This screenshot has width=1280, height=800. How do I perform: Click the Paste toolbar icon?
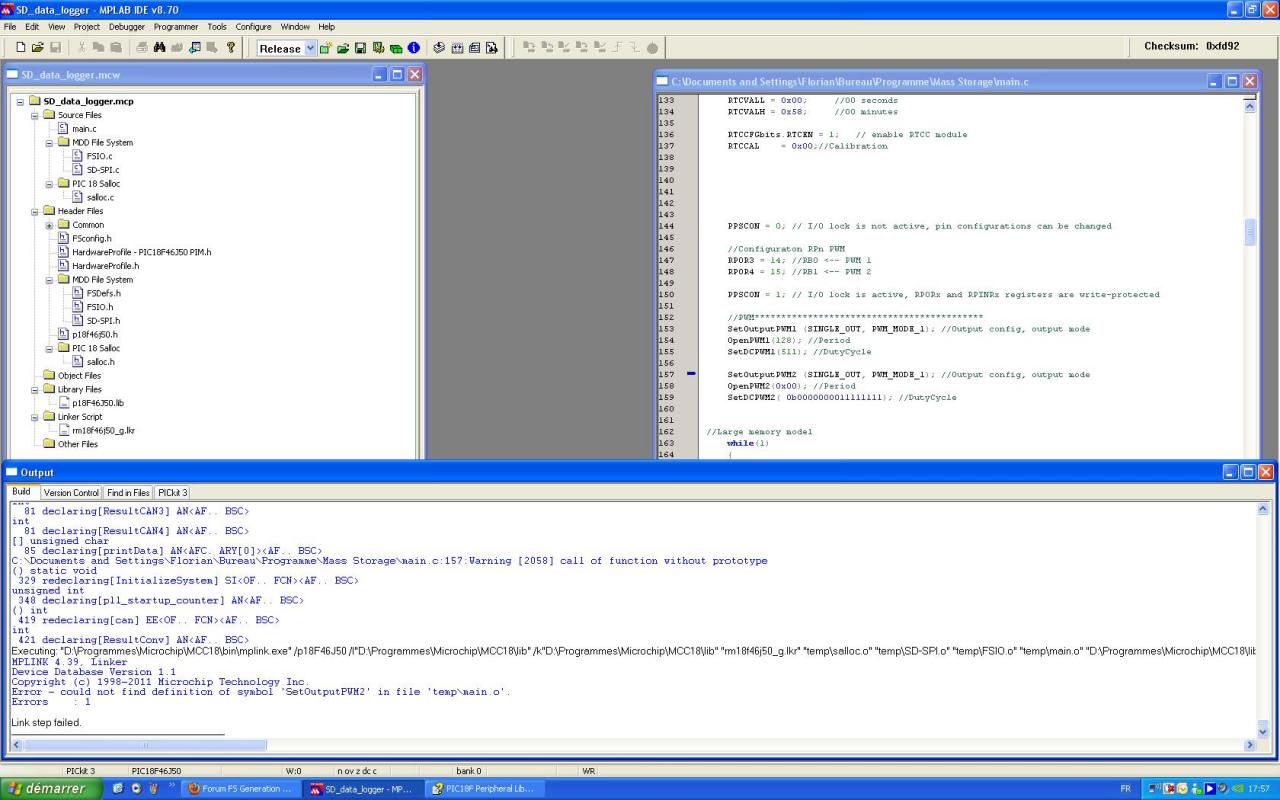tap(116, 47)
